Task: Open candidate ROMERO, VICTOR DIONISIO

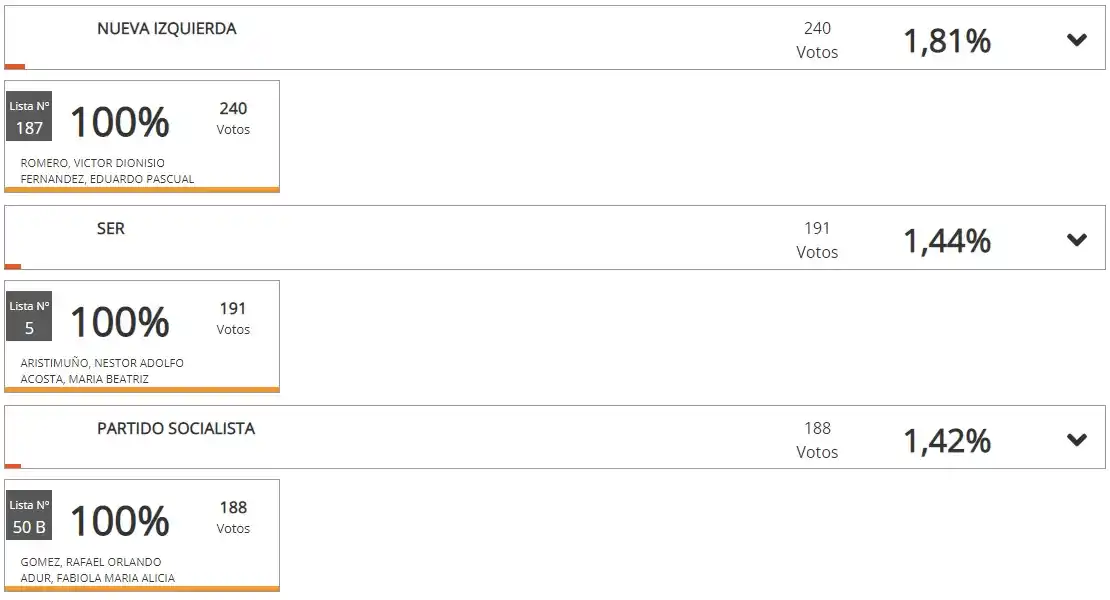Action: point(92,163)
